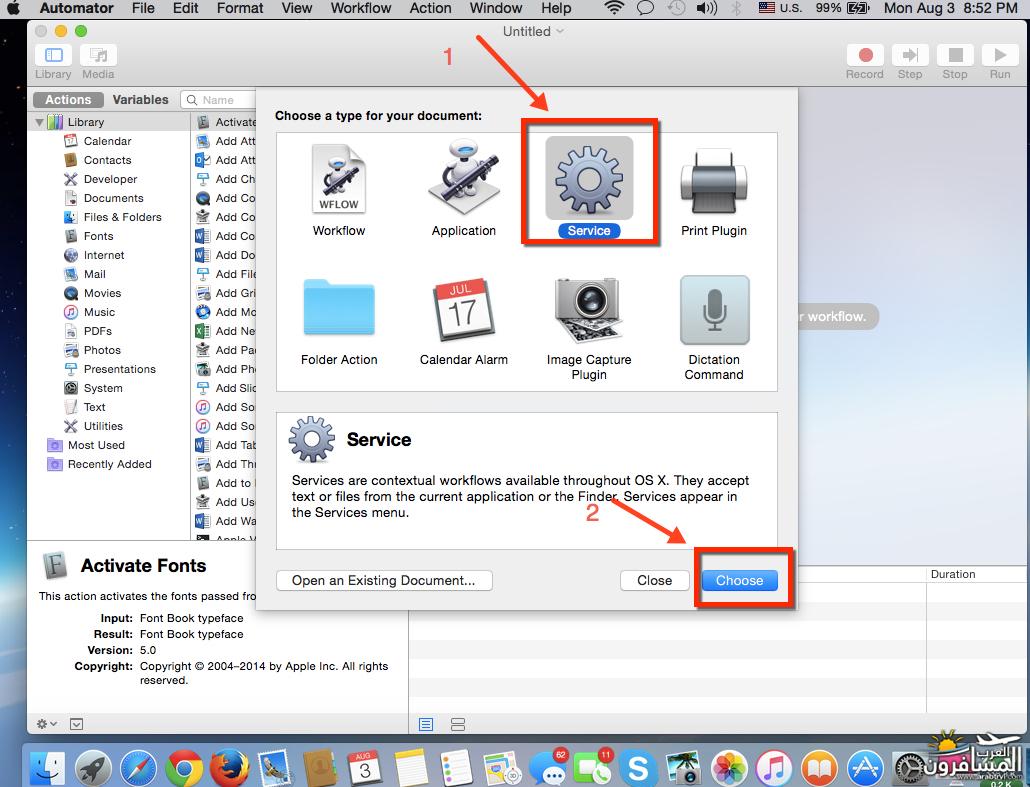The image size is (1030, 787).
Task: Select the Folder Action icon
Action: tap(339, 308)
